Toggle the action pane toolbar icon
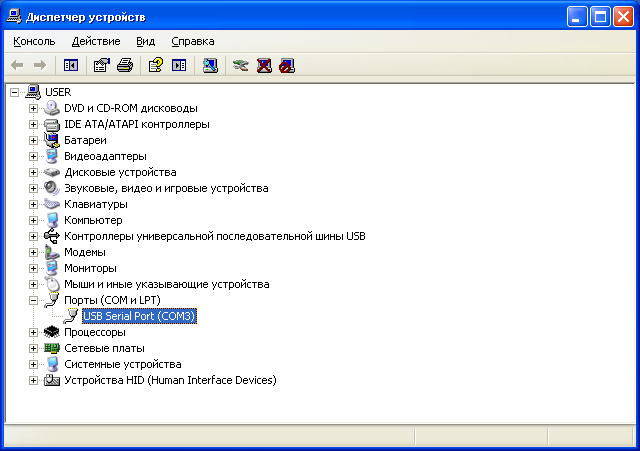The width and height of the screenshot is (640, 451). click(x=179, y=65)
